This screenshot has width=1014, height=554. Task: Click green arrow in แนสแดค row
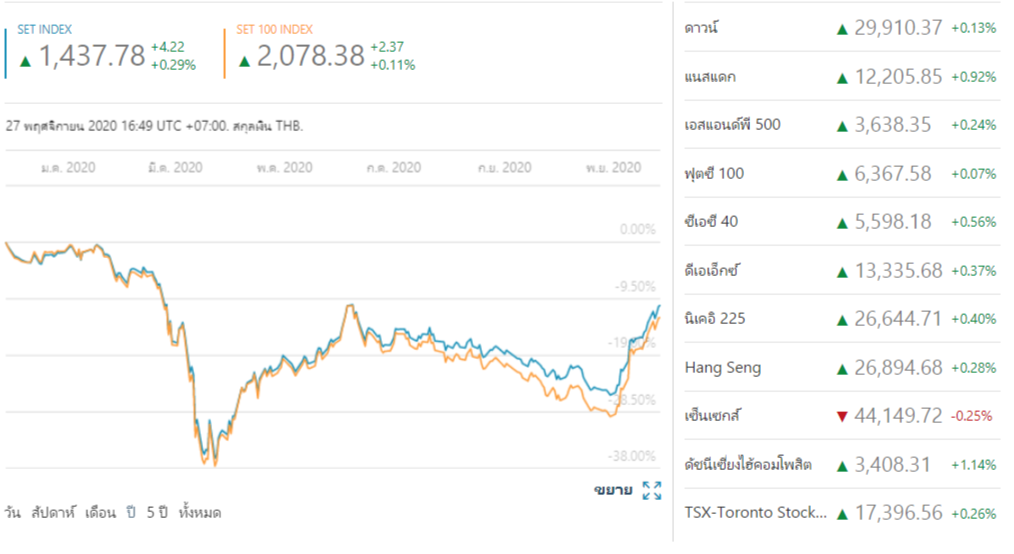[x=842, y=77]
